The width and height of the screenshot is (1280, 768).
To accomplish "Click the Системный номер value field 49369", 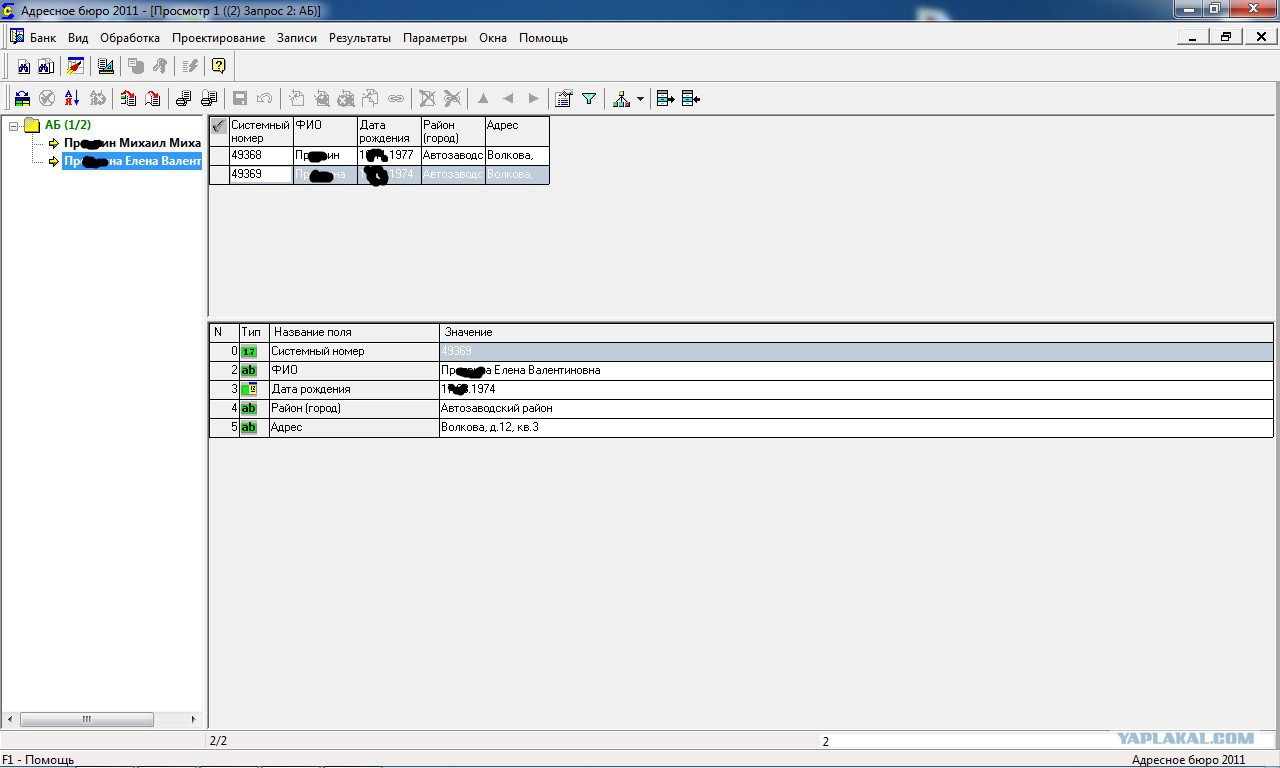I will (856, 351).
